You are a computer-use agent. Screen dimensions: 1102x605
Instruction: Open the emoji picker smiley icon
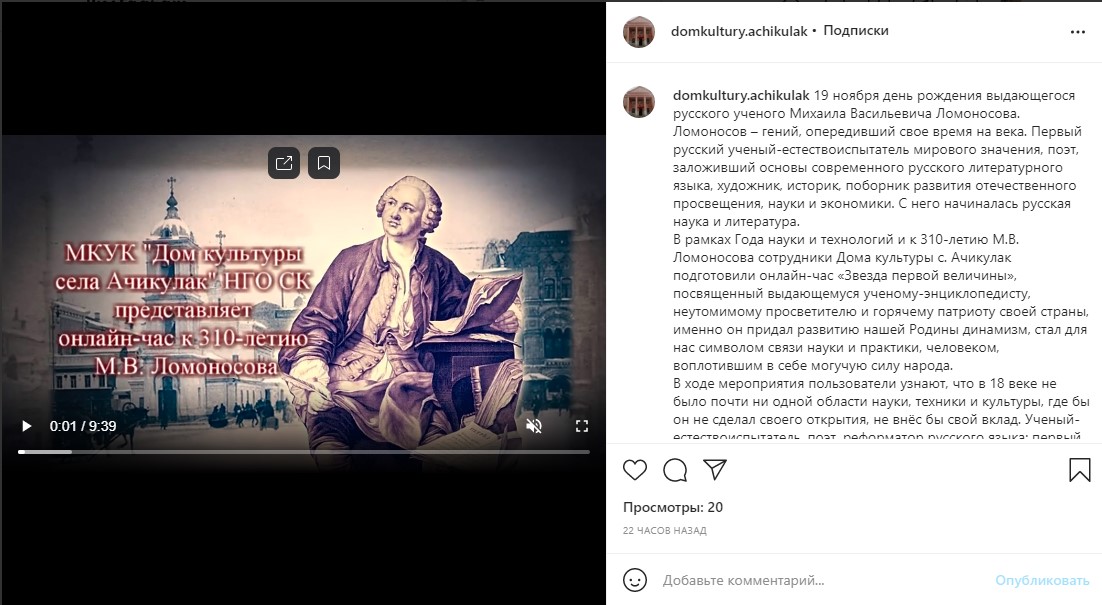pos(635,580)
